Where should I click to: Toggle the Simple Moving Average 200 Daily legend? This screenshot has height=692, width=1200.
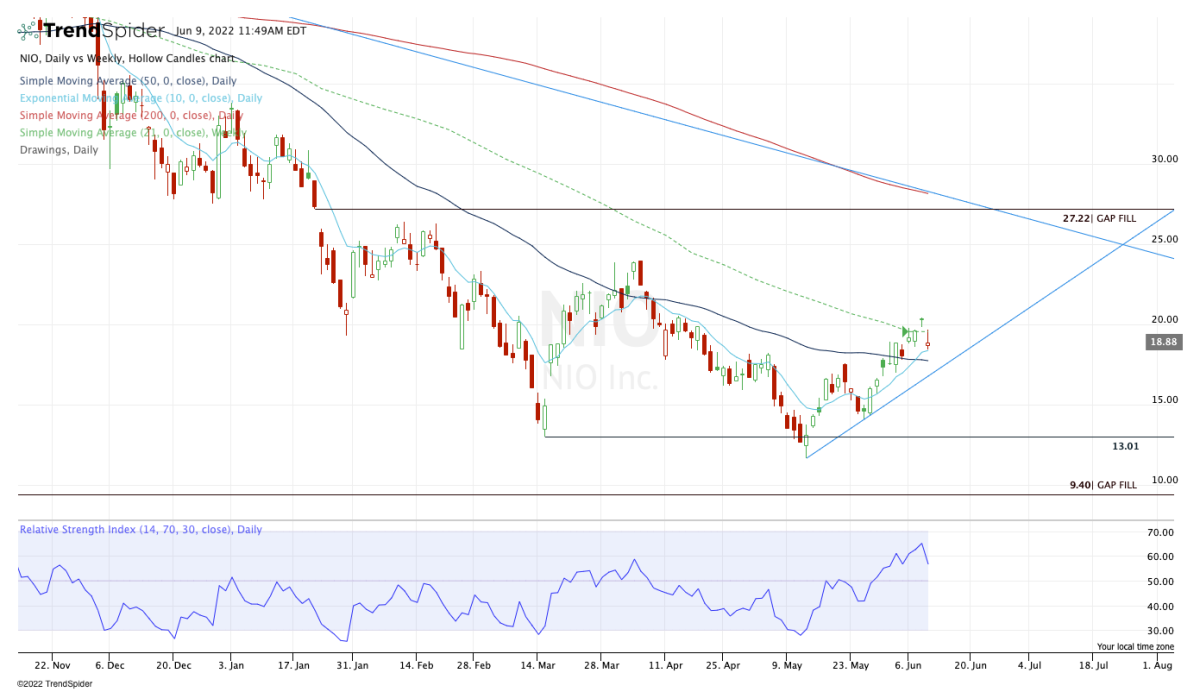pyautogui.click(x=130, y=115)
